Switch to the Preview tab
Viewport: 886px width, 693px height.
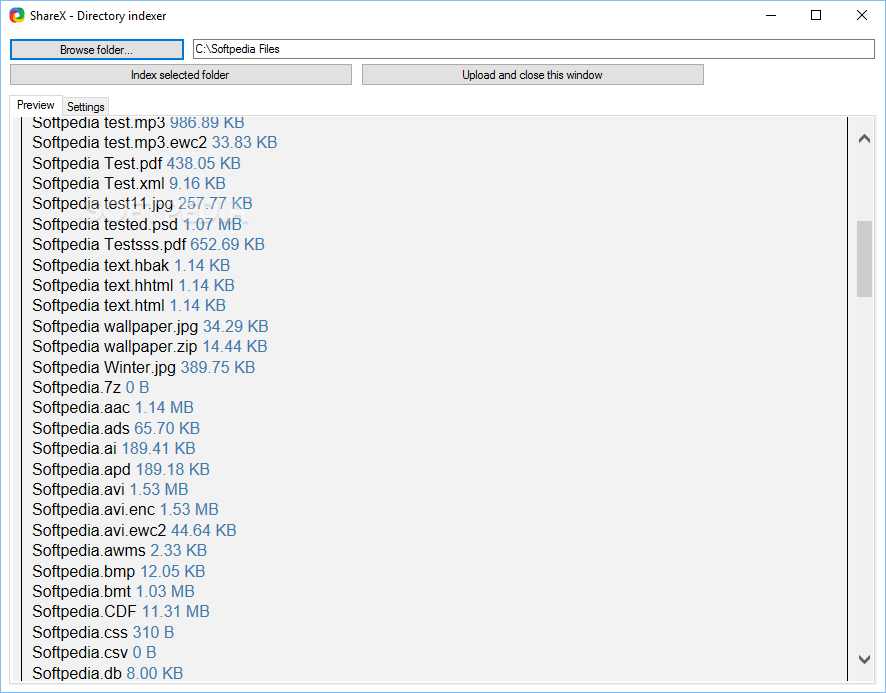[x=36, y=105]
